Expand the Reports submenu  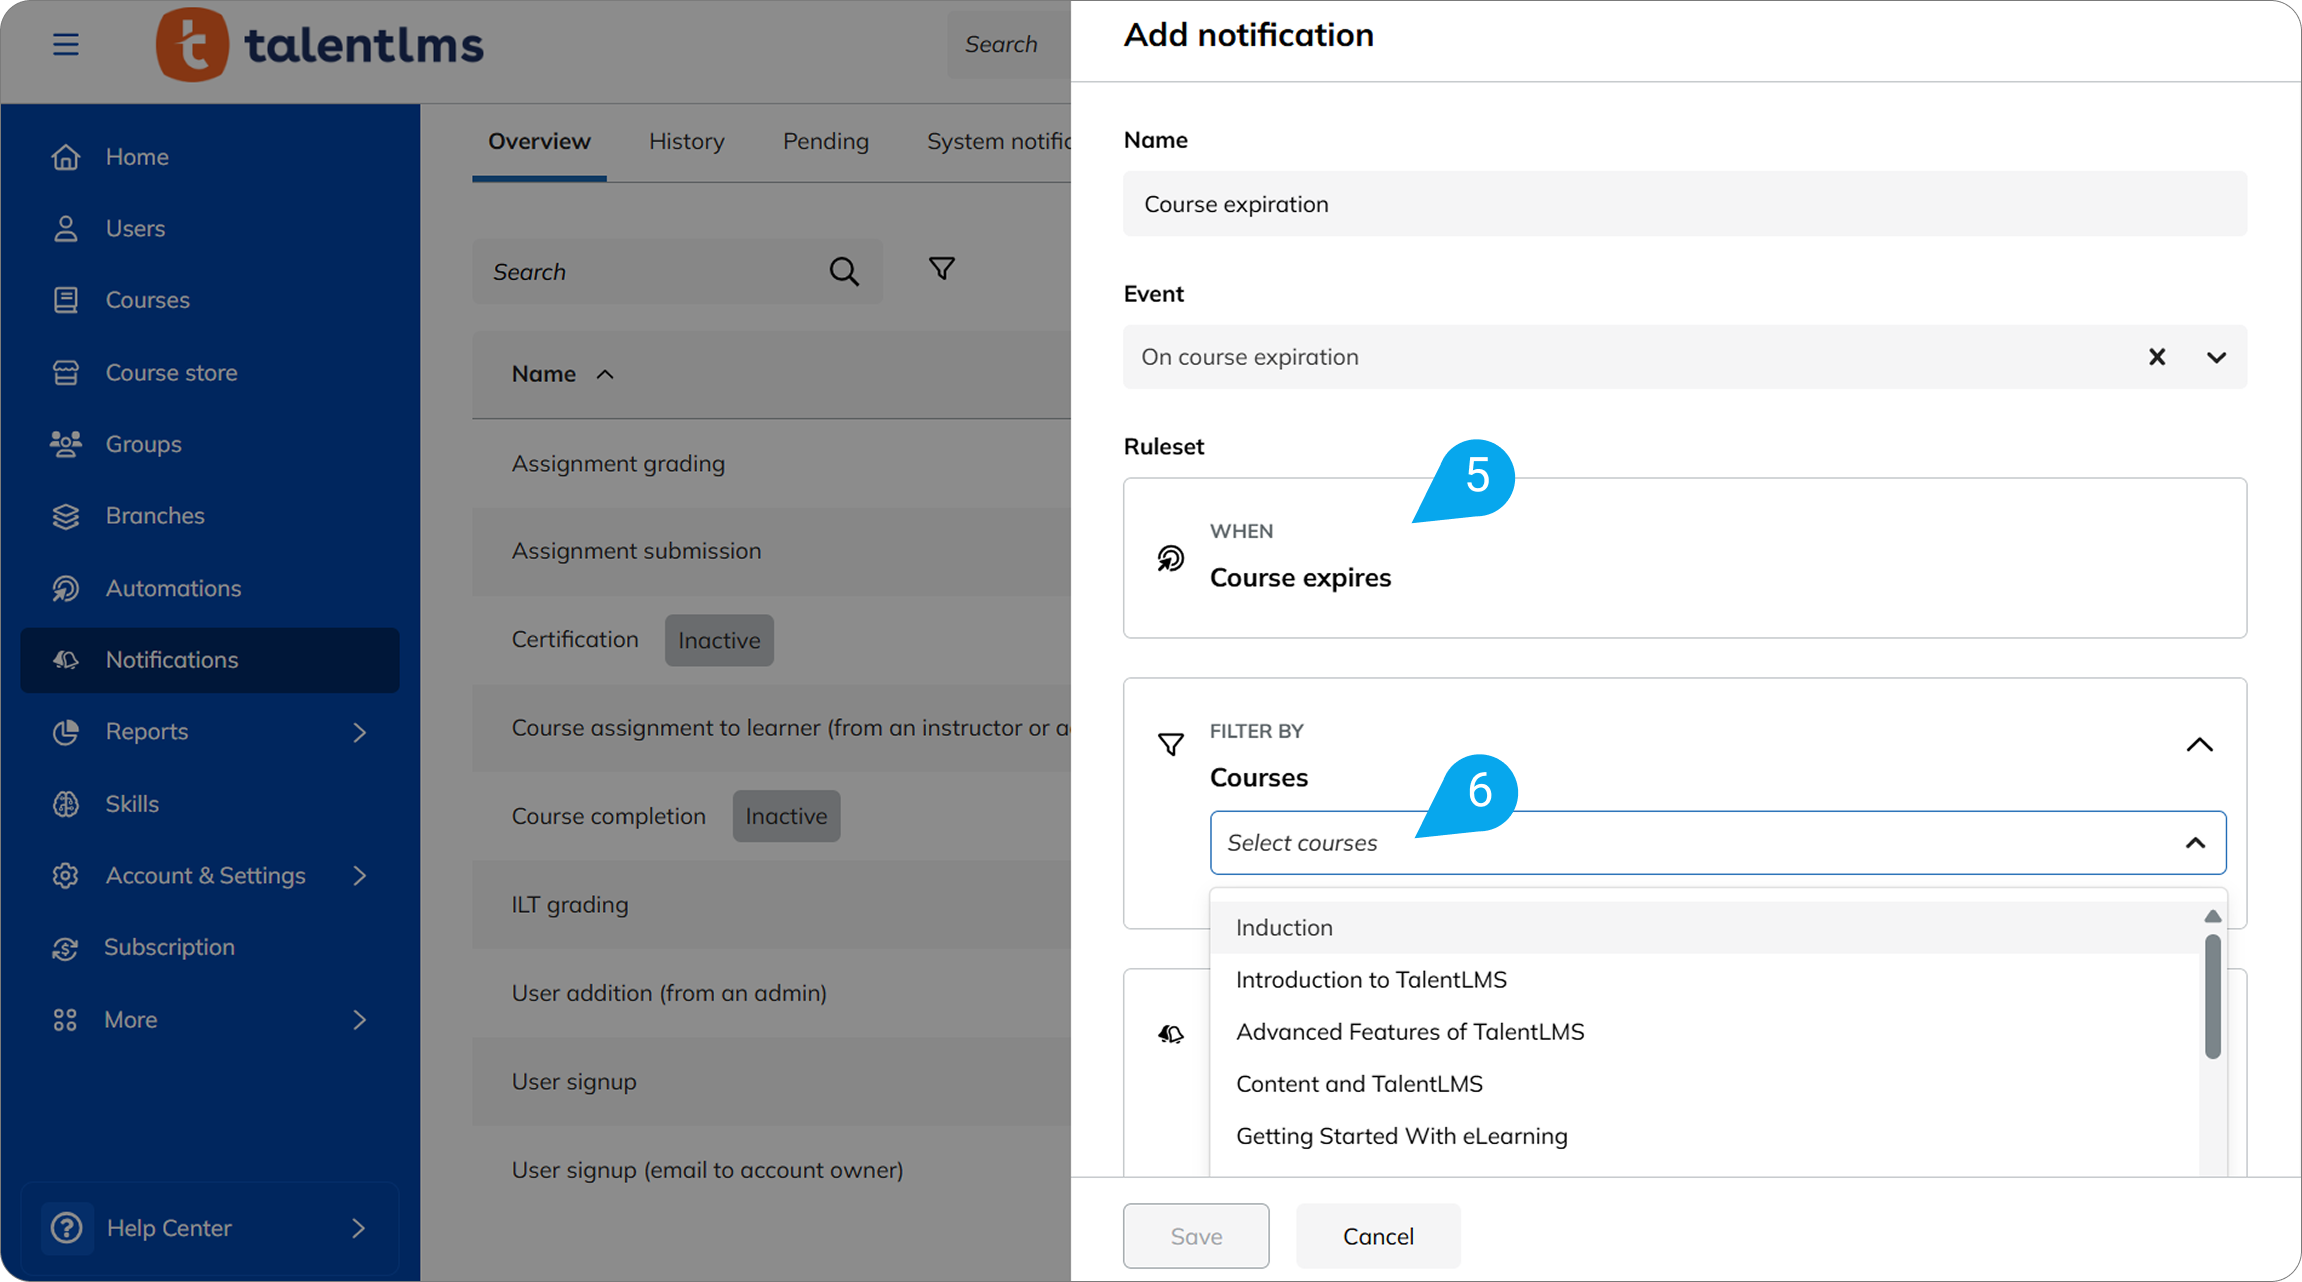point(359,732)
